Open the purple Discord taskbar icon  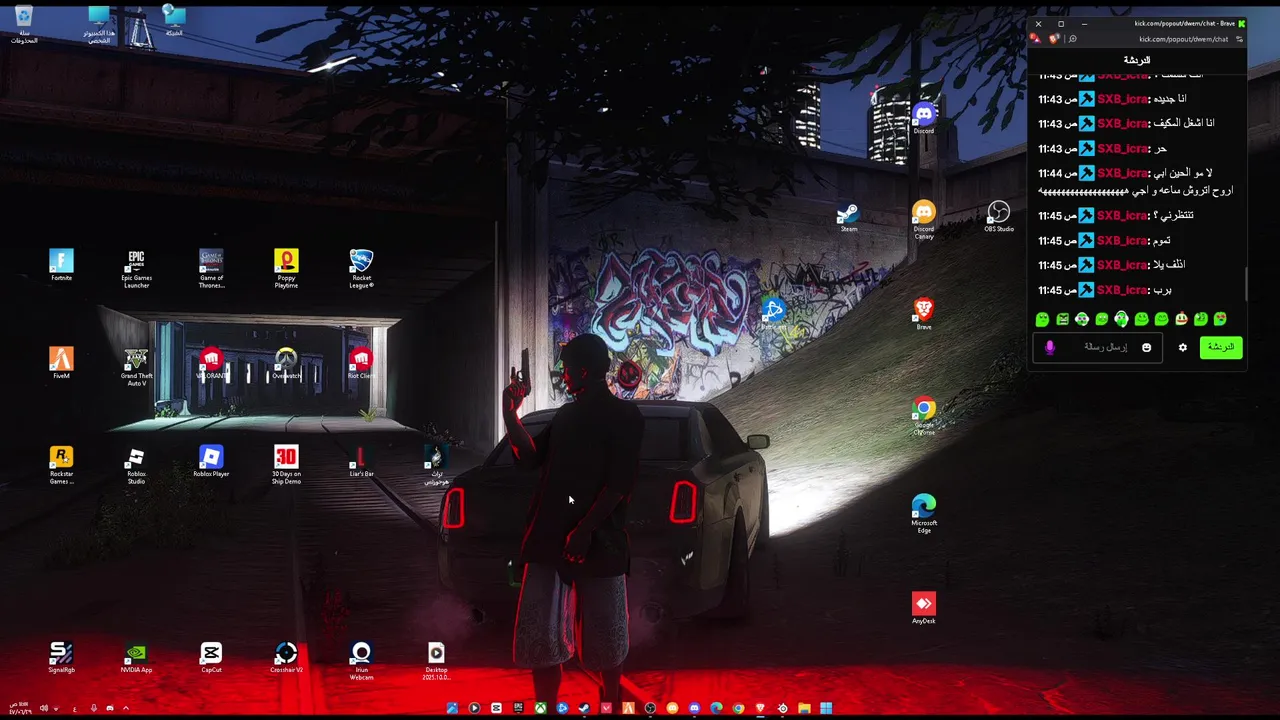coord(694,708)
